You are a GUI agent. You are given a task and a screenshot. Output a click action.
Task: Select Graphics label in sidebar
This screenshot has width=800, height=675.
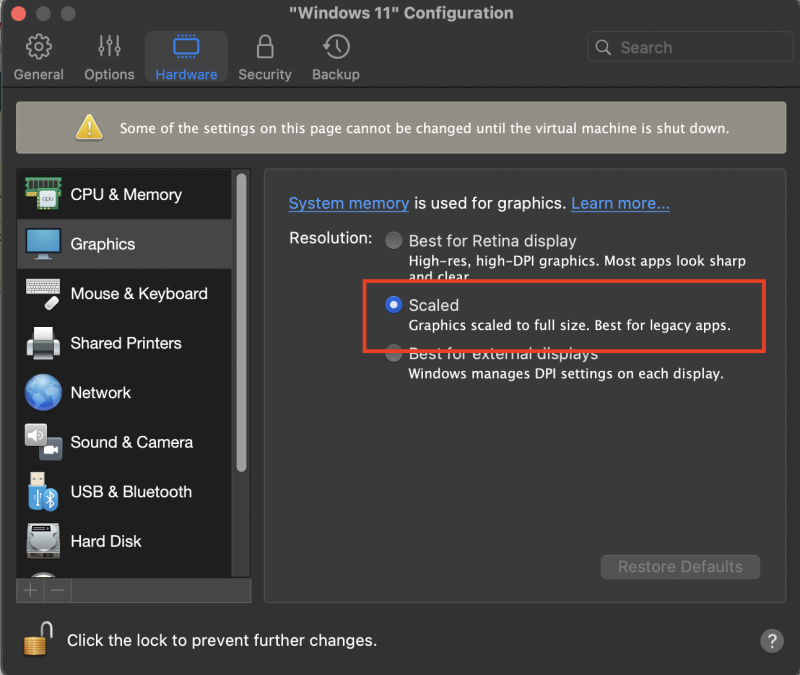103,244
